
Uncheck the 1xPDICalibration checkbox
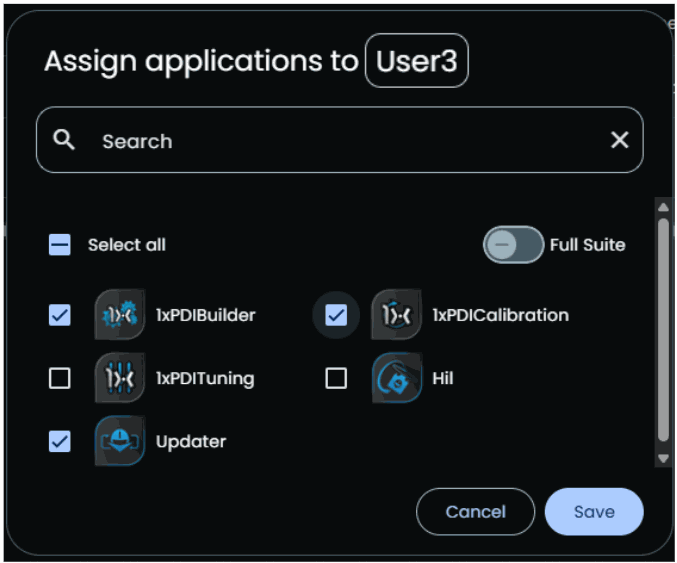(336, 315)
